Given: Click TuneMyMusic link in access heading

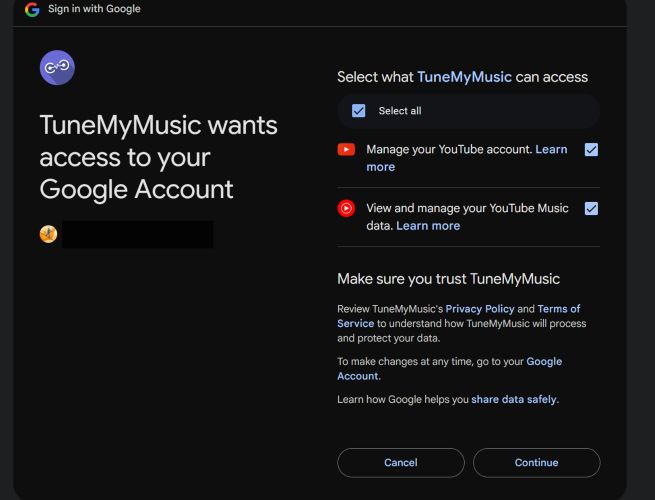Looking at the screenshot, I should pyautogui.click(x=464, y=77).
